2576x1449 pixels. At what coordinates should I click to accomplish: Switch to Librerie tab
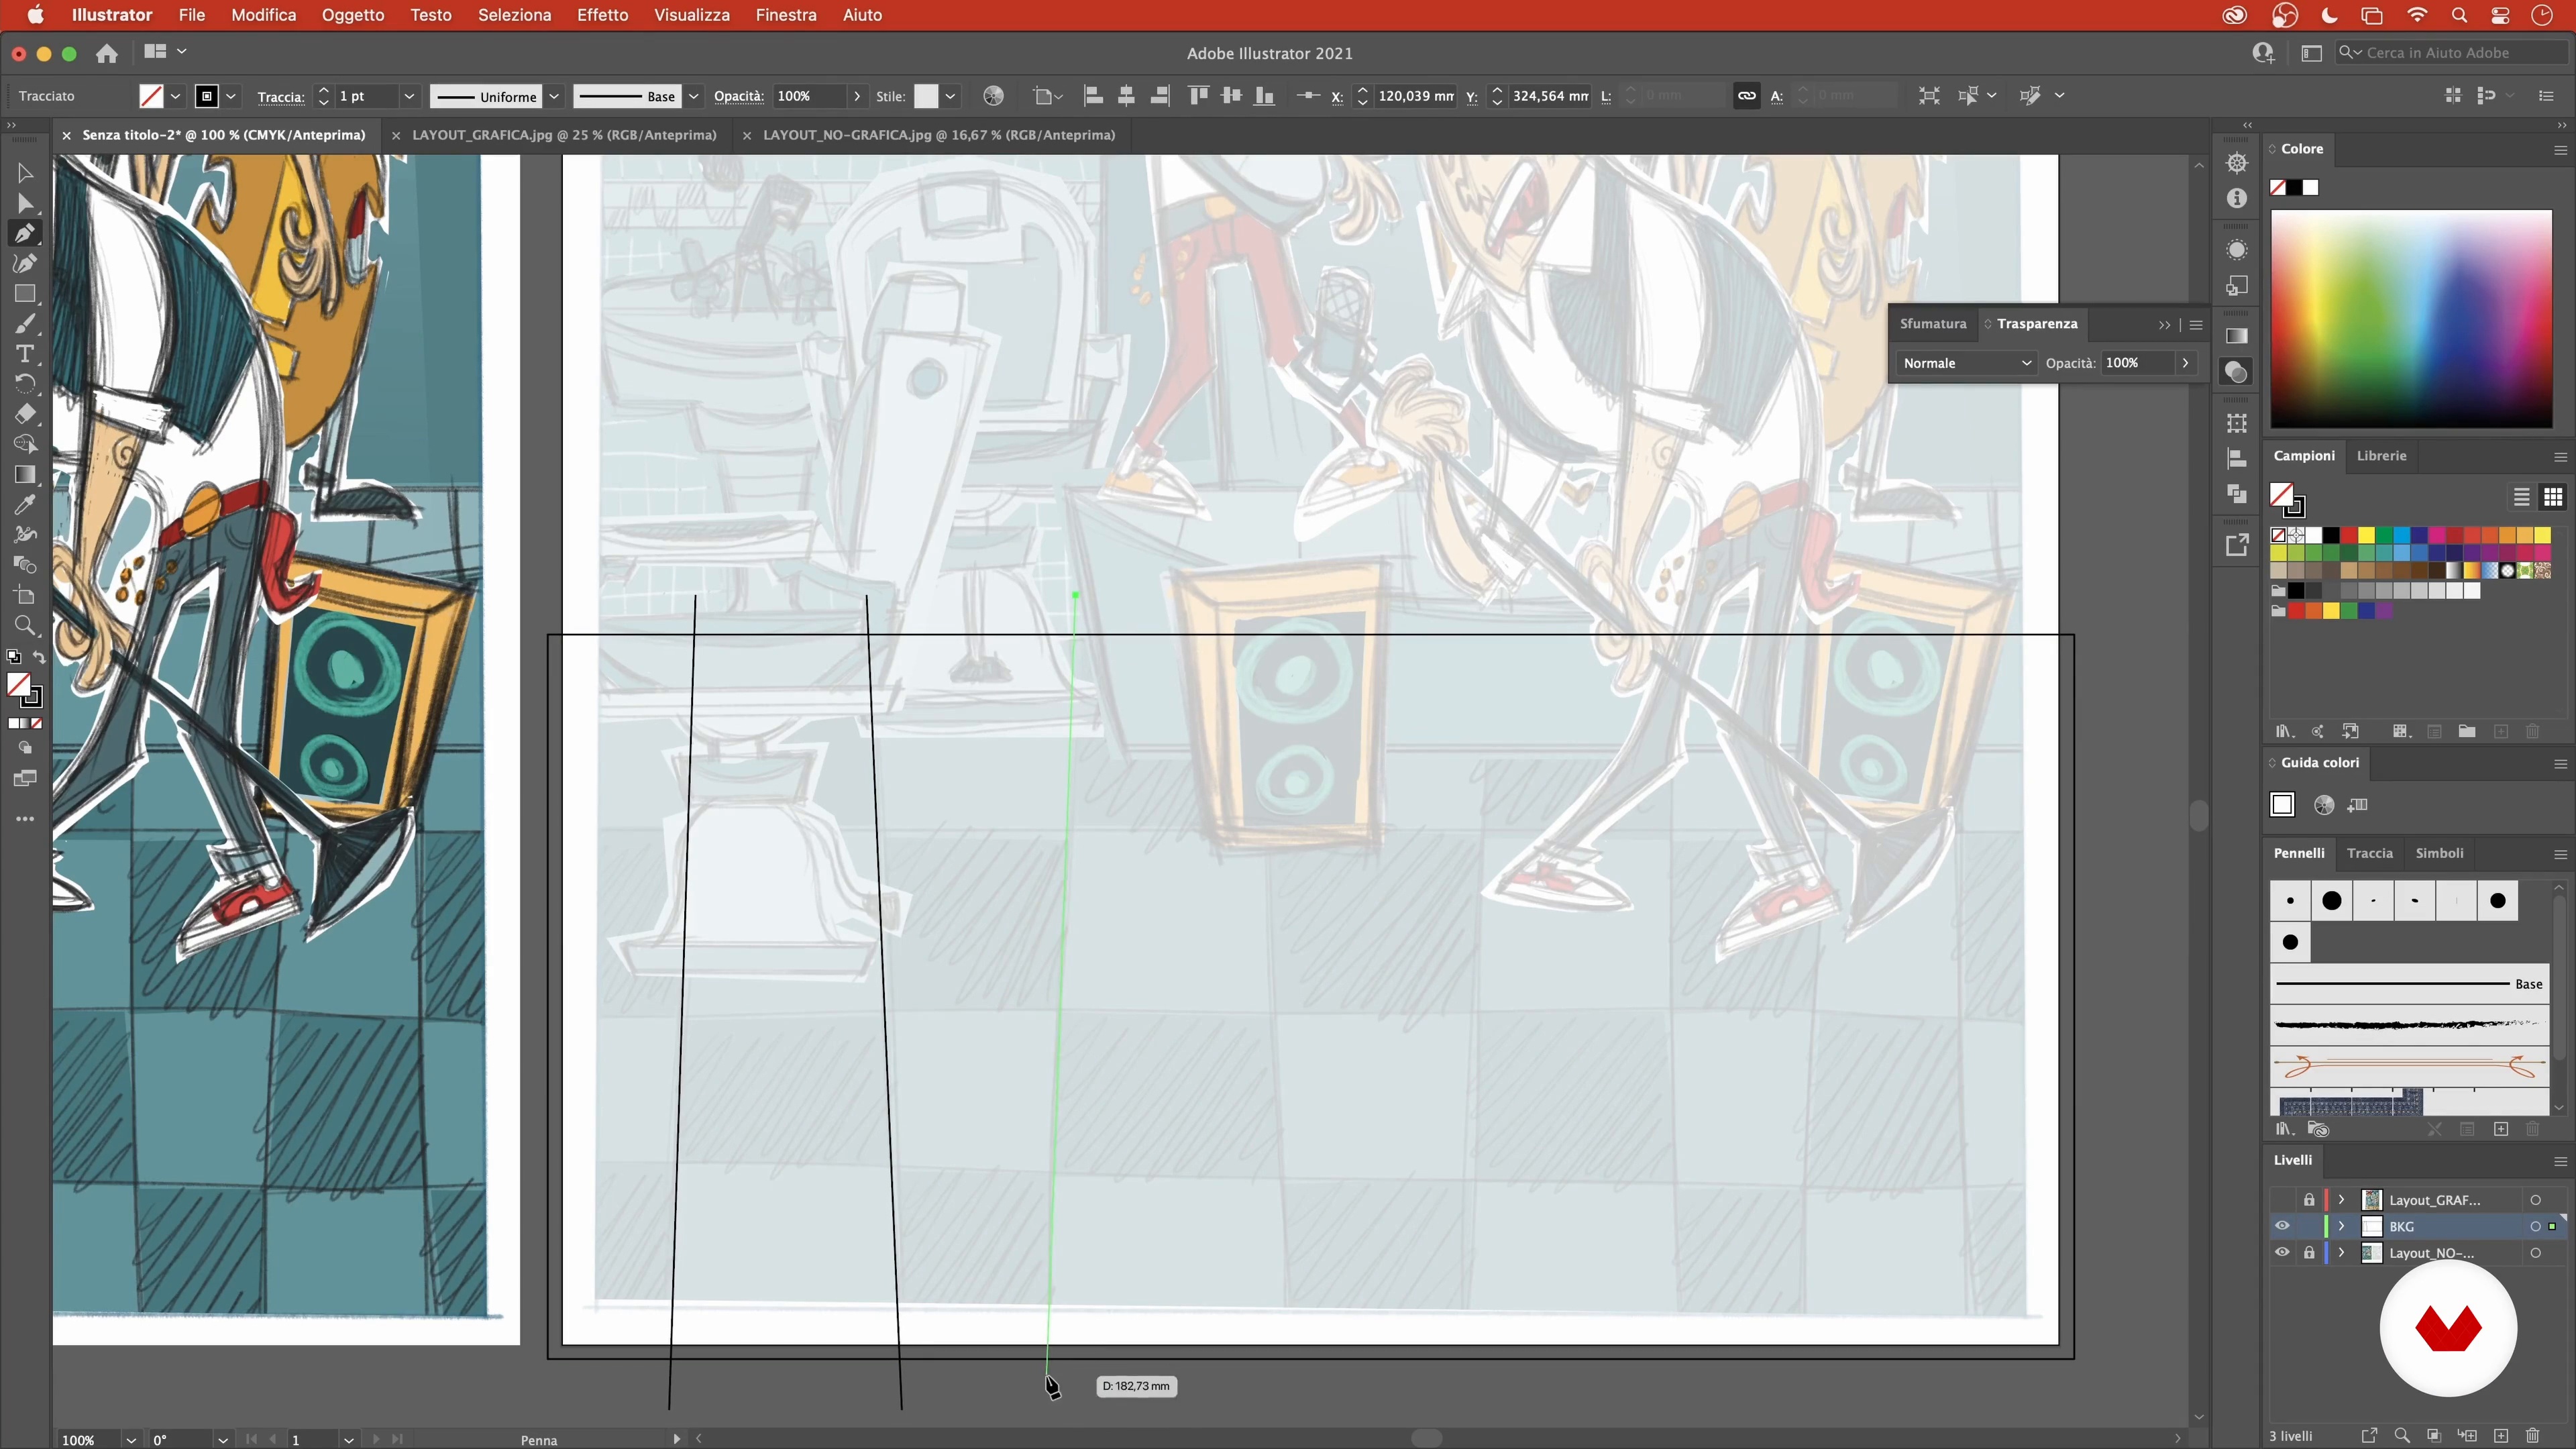2381,455
